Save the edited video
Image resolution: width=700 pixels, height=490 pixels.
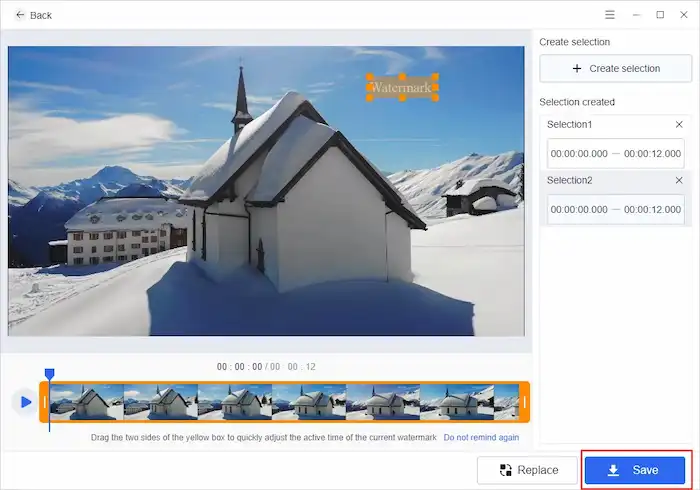[x=635, y=470]
